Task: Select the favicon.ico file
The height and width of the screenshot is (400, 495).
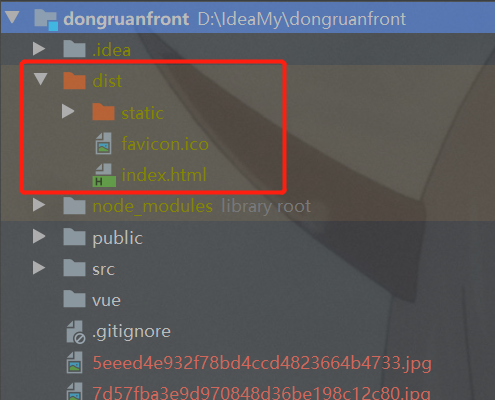Action: (x=165, y=144)
